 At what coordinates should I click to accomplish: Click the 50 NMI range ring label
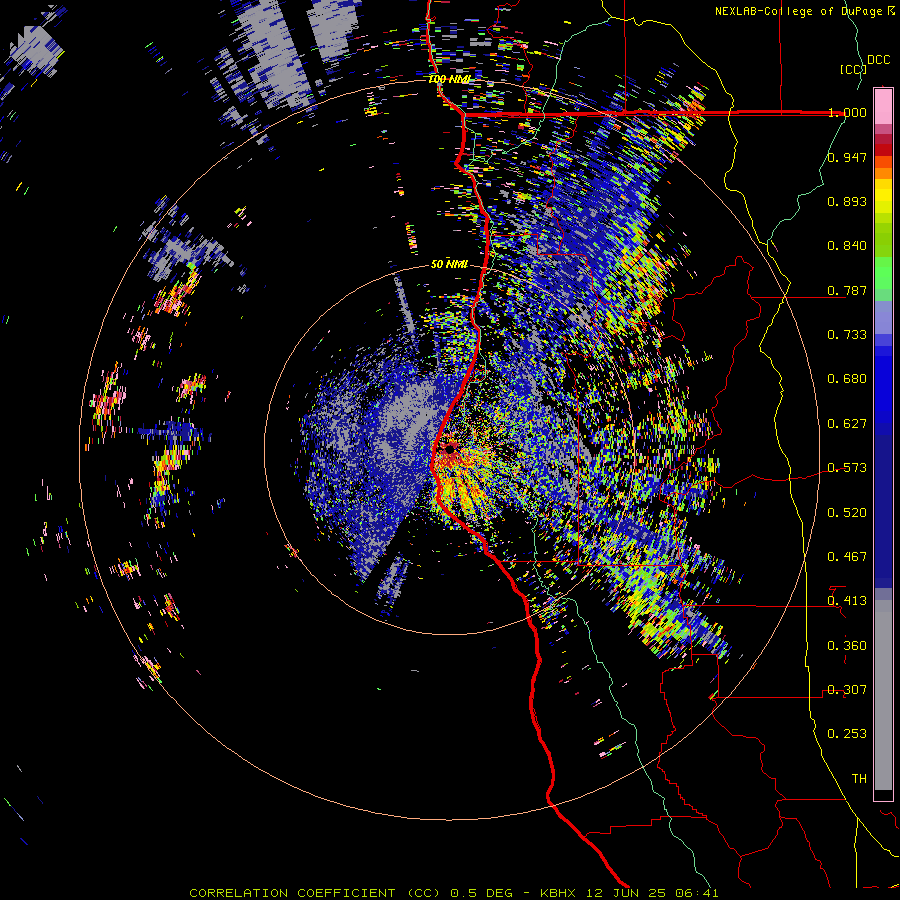449,264
